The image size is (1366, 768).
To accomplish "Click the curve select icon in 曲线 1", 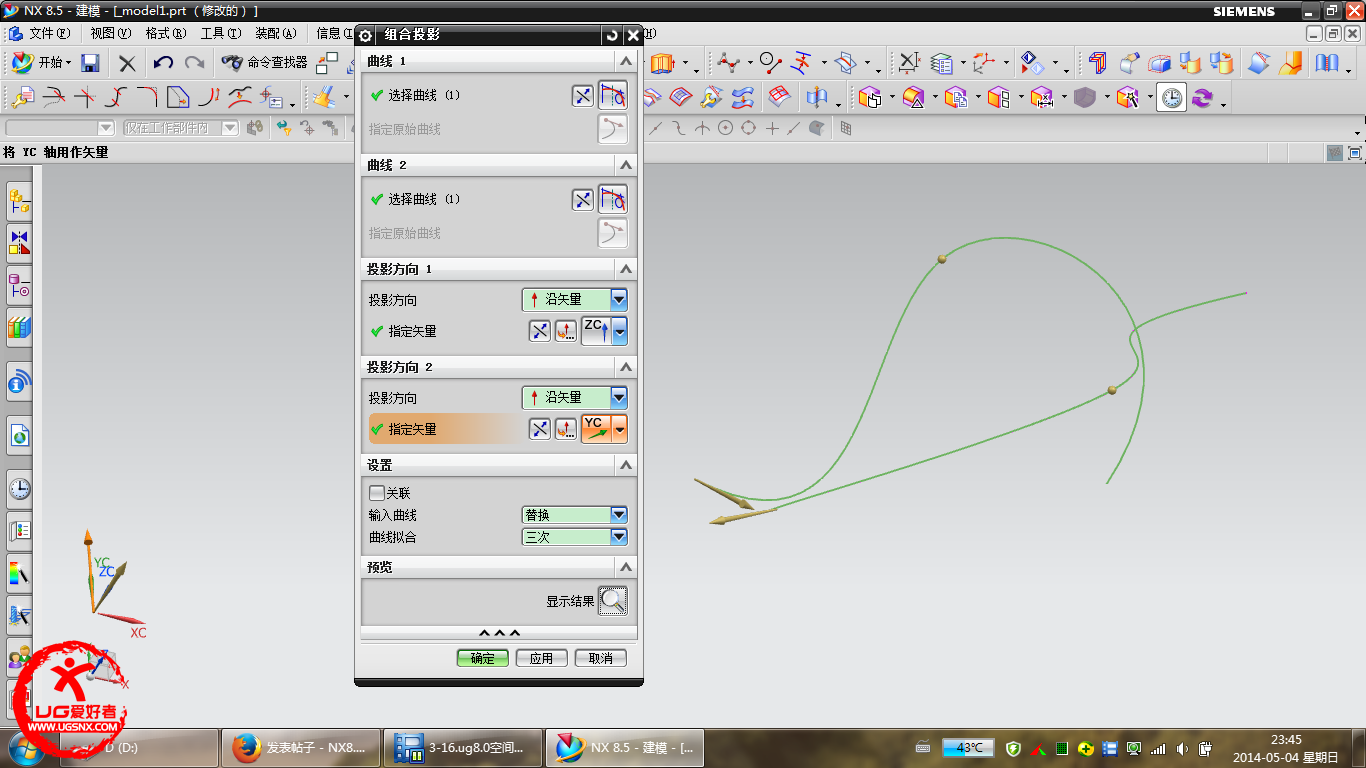I will tap(613, 95).
